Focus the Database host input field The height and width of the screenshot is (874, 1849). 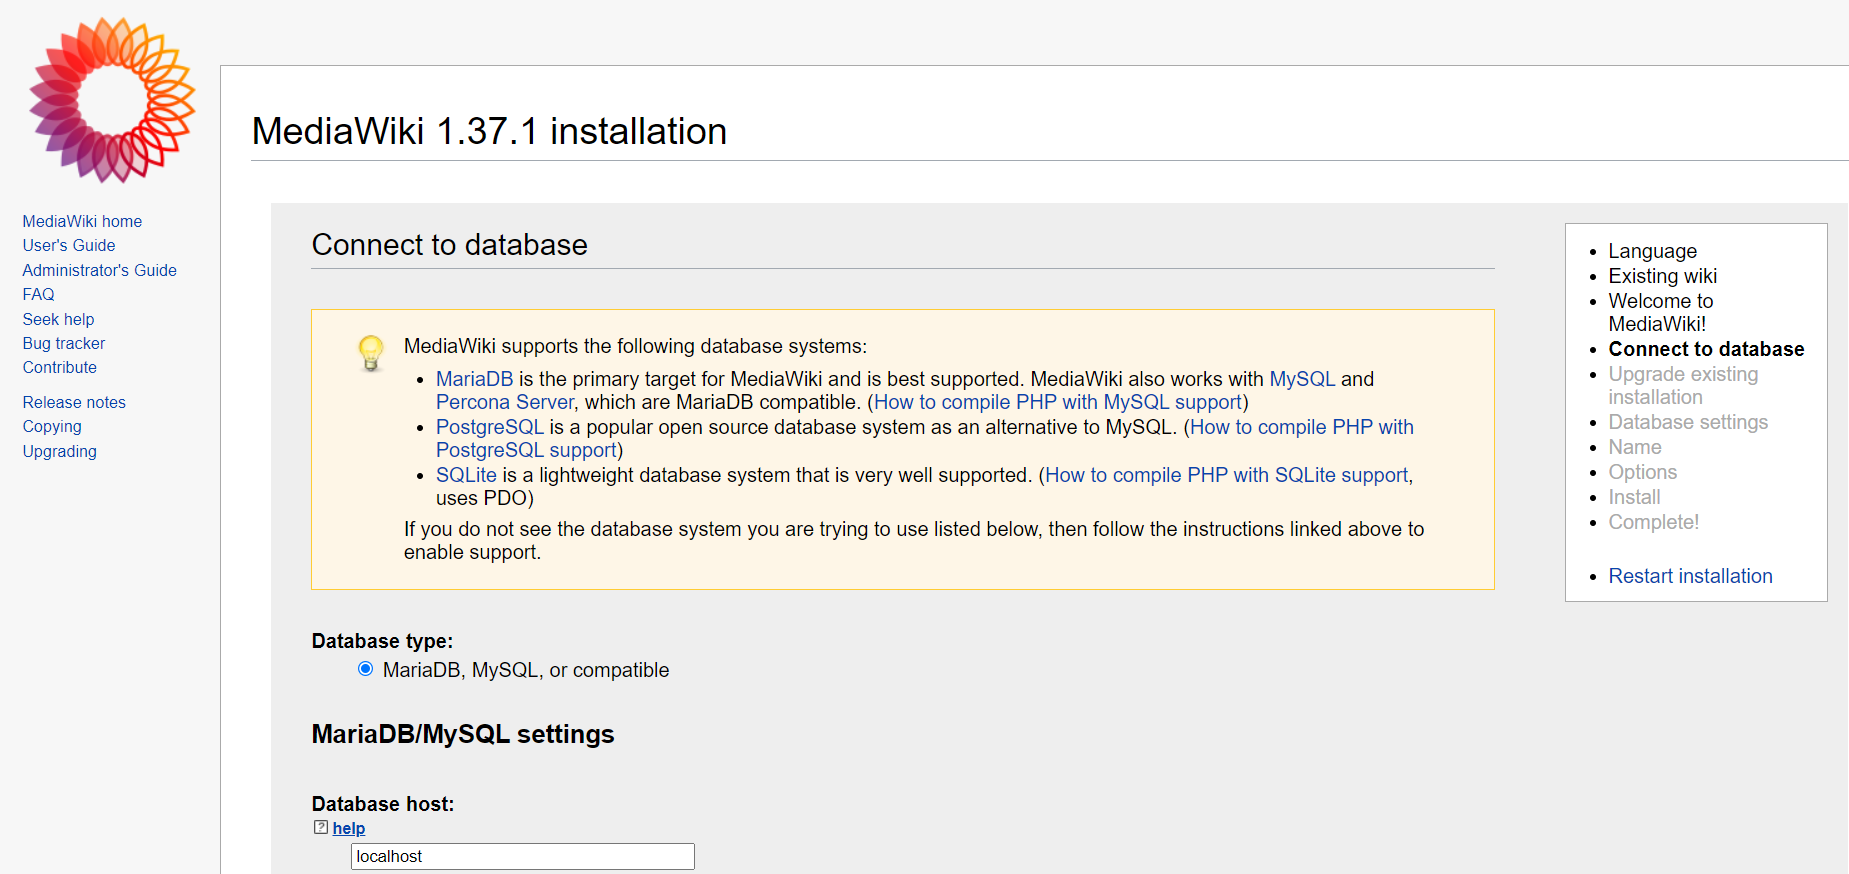pyautogui.click(x=523, y=856)
